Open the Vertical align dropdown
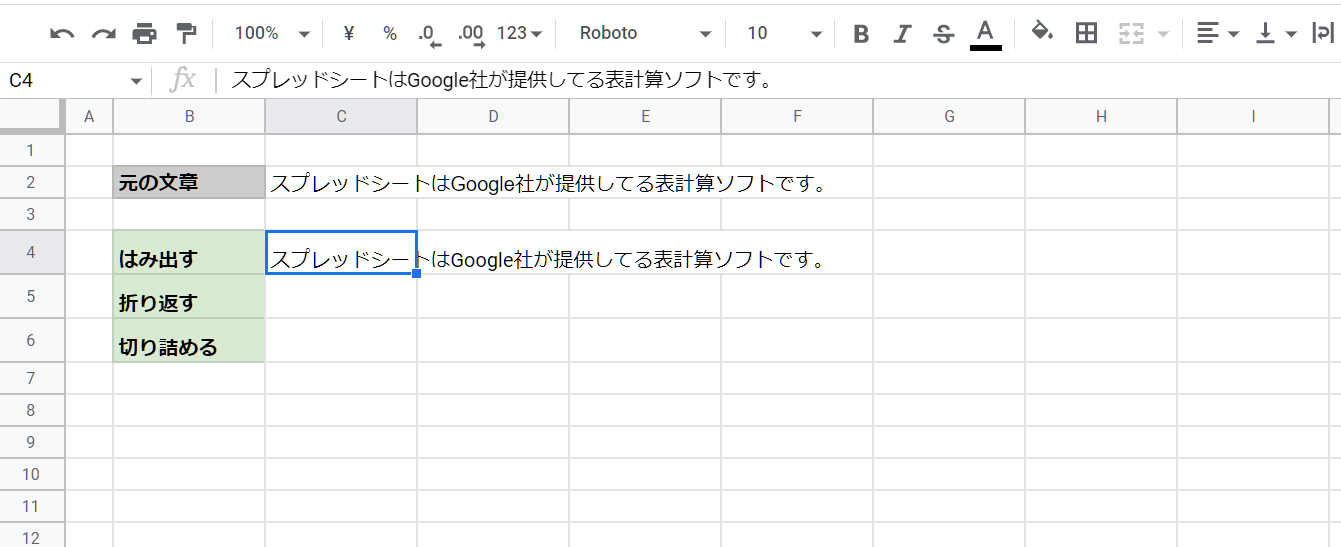 (x=1276, y=34)
